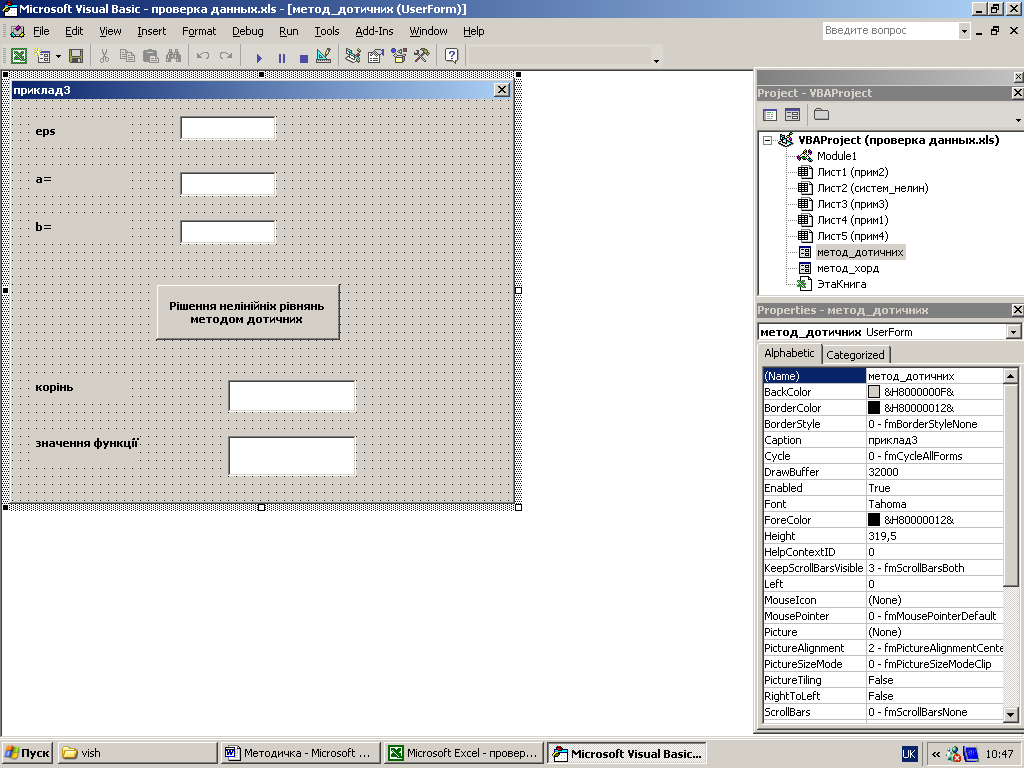Viewport: 1024px width, 768px height.
Task: Click the 'Рішення нелінійніх рівнянь' form button
Action: (248, 312)
